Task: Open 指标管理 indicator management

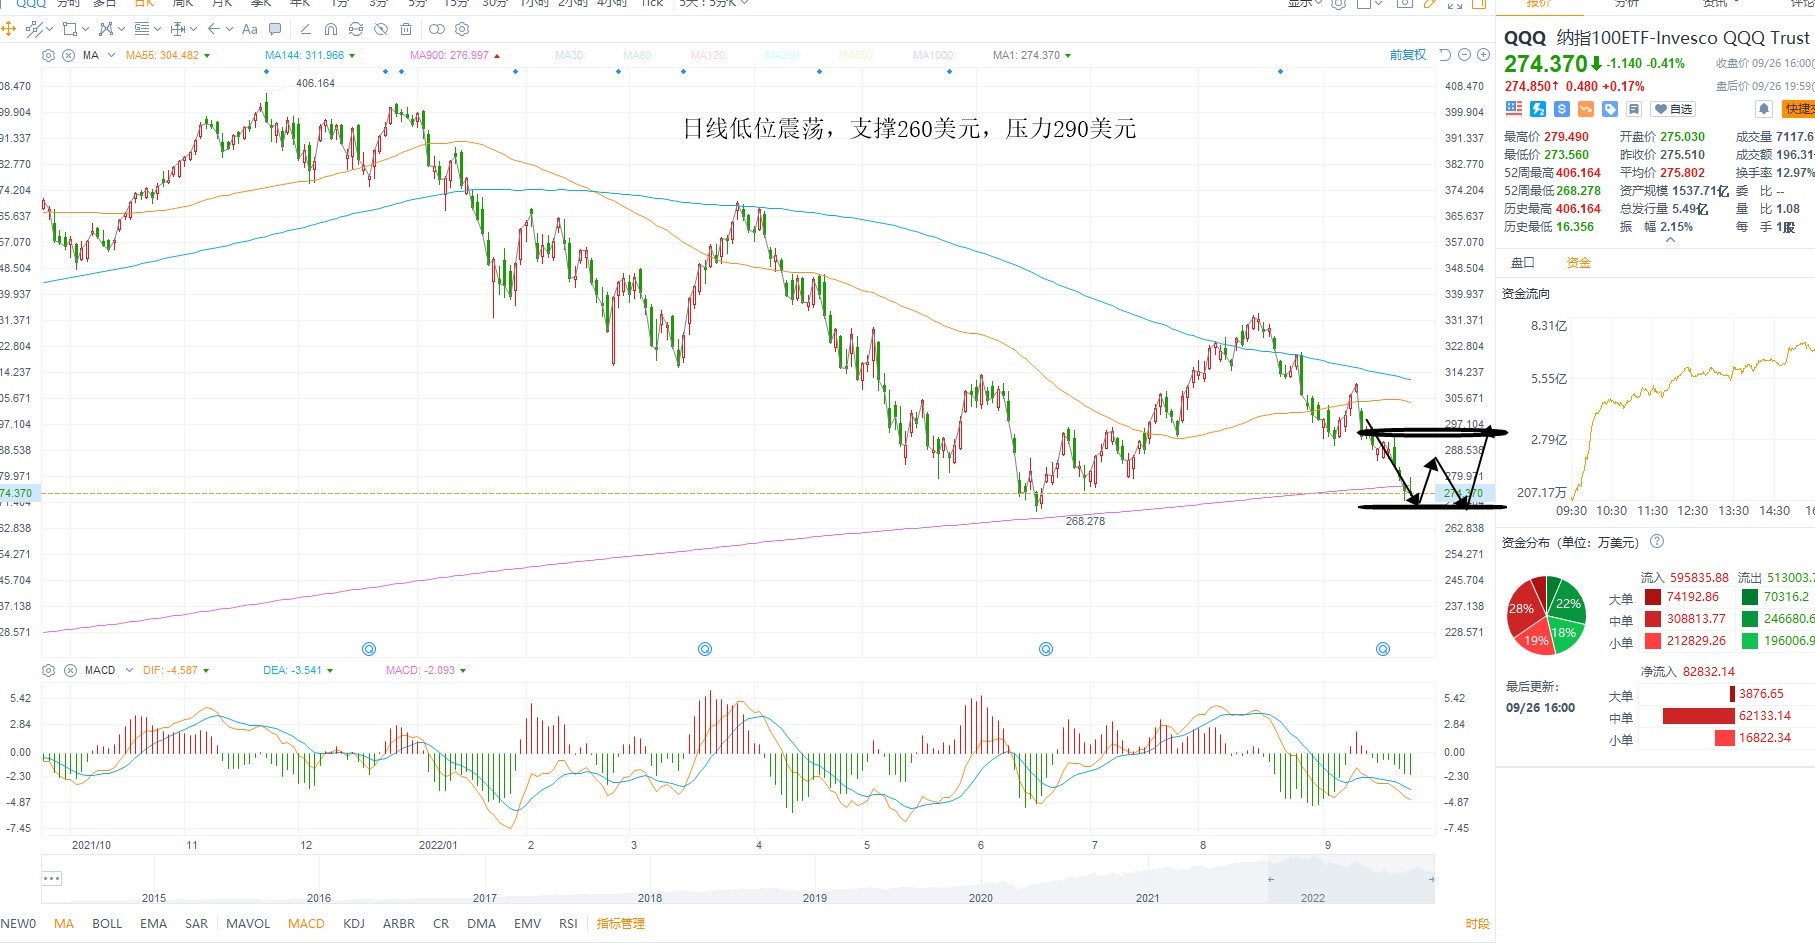Action: tap(621, 924)
